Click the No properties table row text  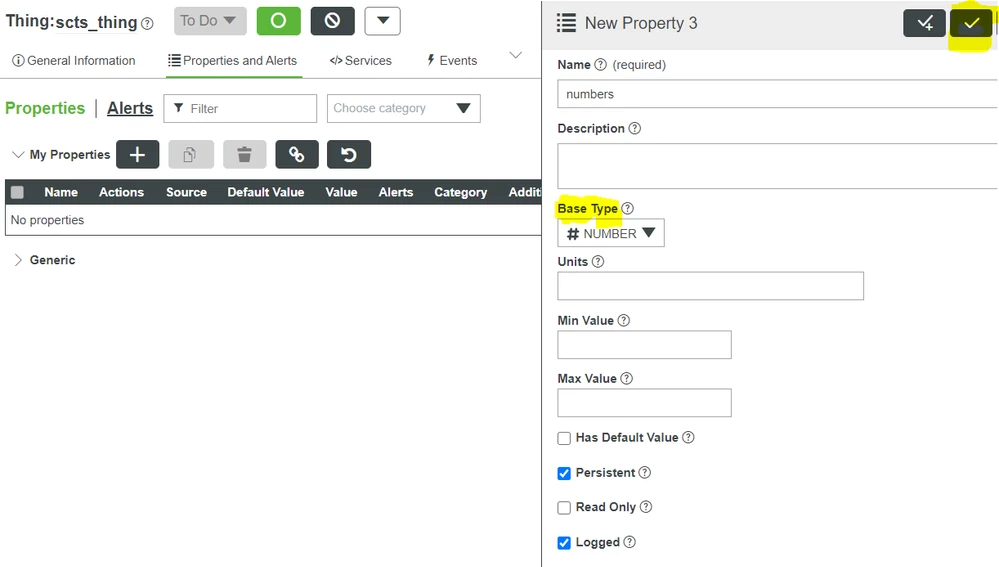click(47, 220)
